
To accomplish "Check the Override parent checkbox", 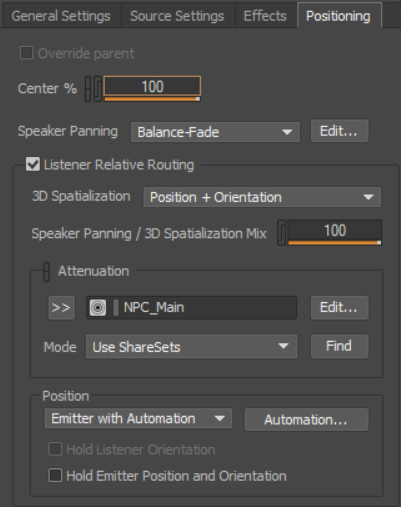I will [x=27, y=53].
